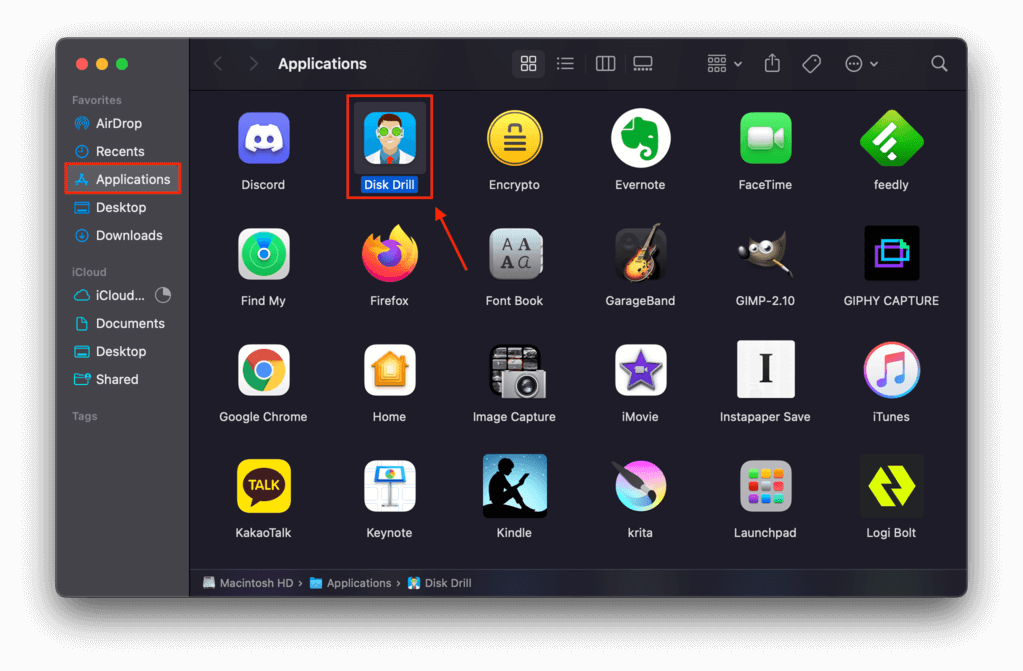Image resolution: width=1023 pixels, height=671 pixels.
Task: Open the group-by dropdown
Action: (x=724, y=63)
